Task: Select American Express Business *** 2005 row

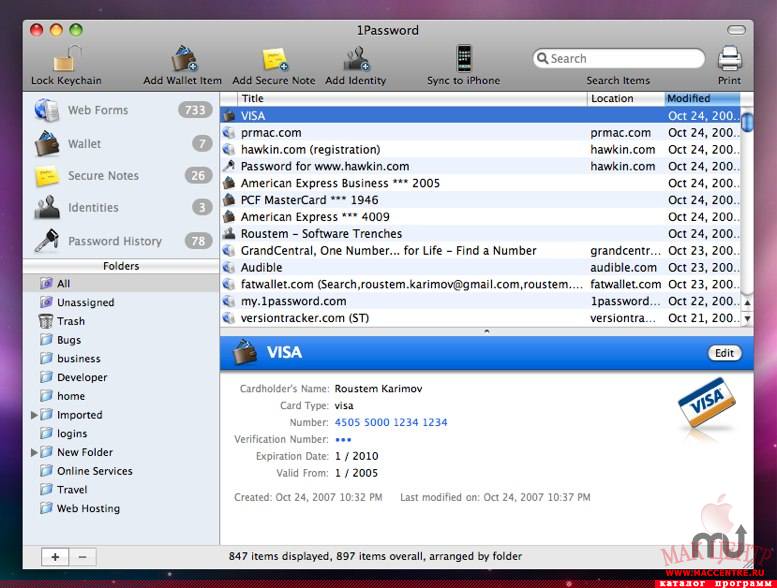Action: coord(480,183)
